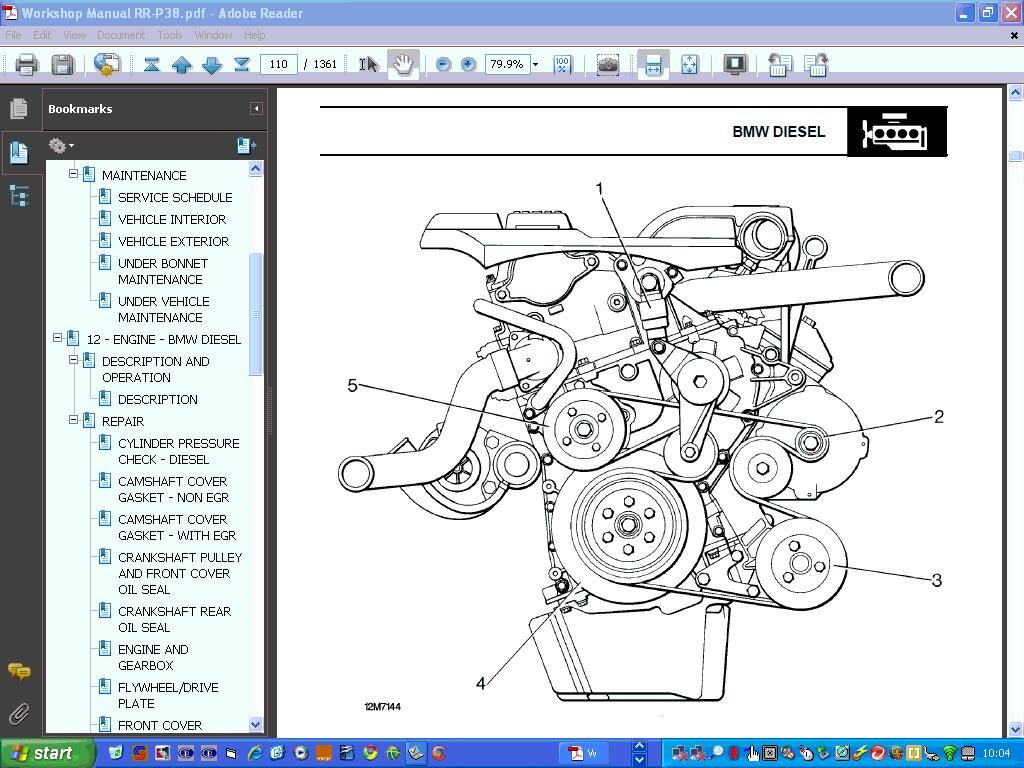Open CRANKSHAFT PULLEY AND FRONT COVER OIL SEAL

tap(180, 573)
